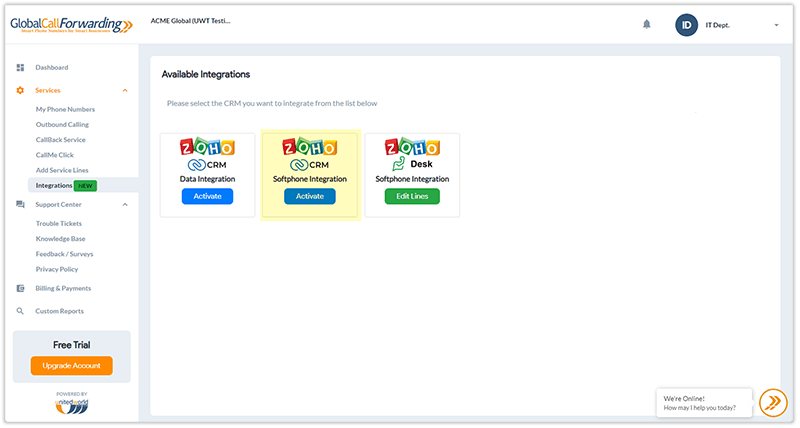This screenshot has width=800, height=428.
Task: Open CallMe Click
Action: point(55,155)
